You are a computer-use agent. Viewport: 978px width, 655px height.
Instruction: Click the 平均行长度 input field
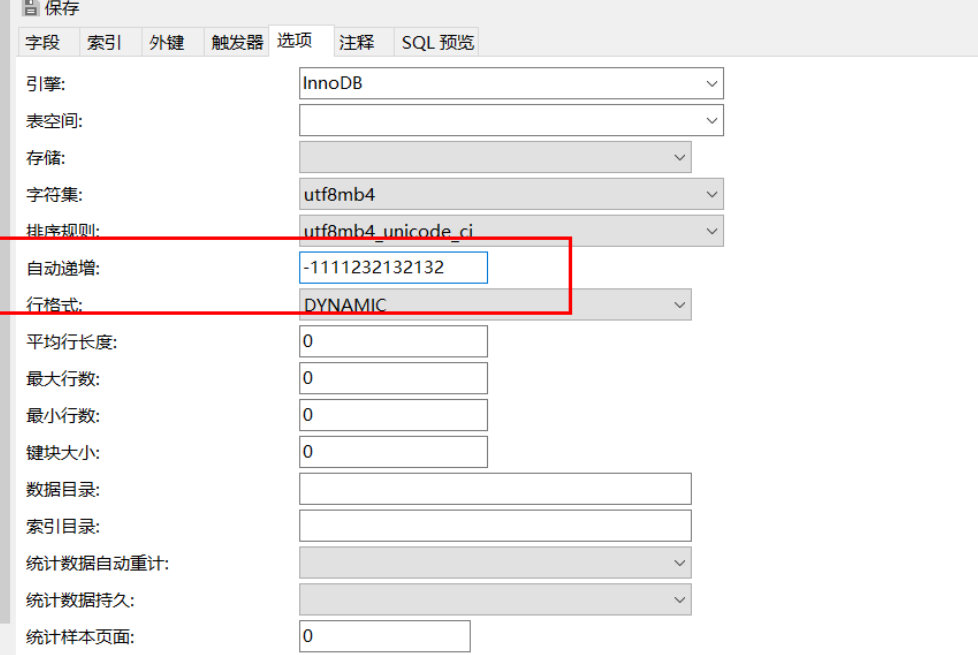[393, 341]
